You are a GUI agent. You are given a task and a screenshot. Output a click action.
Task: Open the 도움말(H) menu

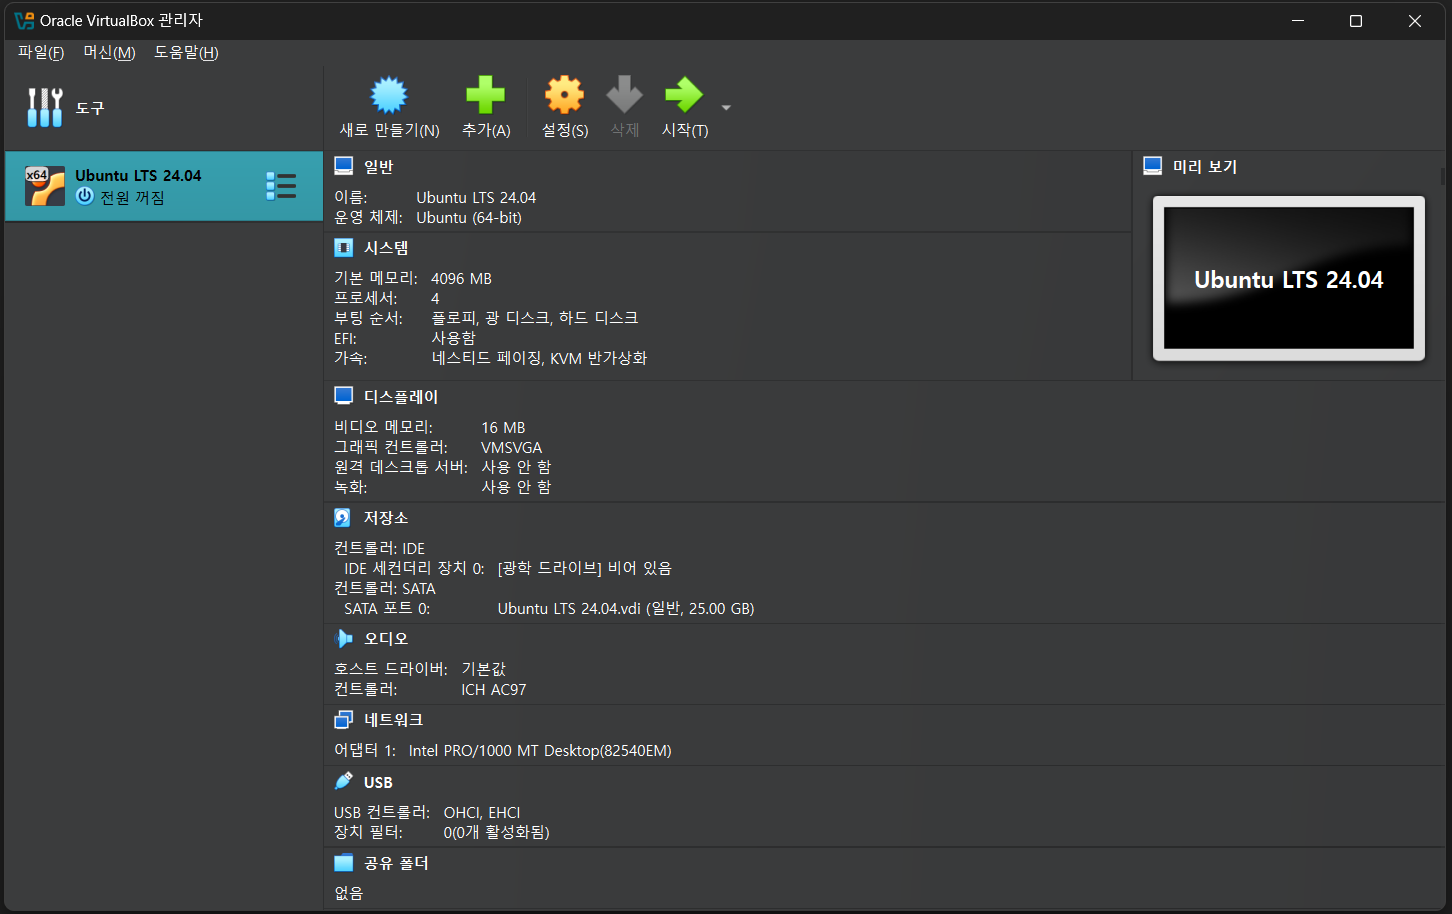click(x=186, y=52)
